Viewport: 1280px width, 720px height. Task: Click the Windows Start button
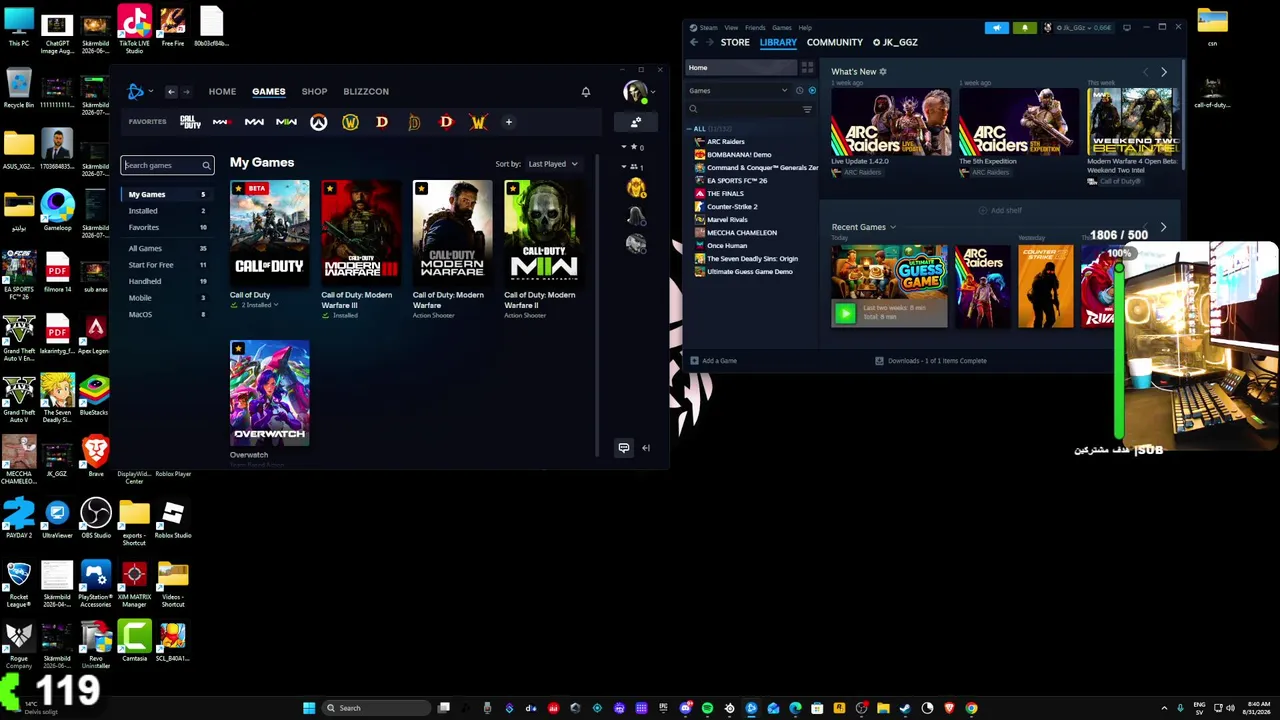[x=309, y=708]
